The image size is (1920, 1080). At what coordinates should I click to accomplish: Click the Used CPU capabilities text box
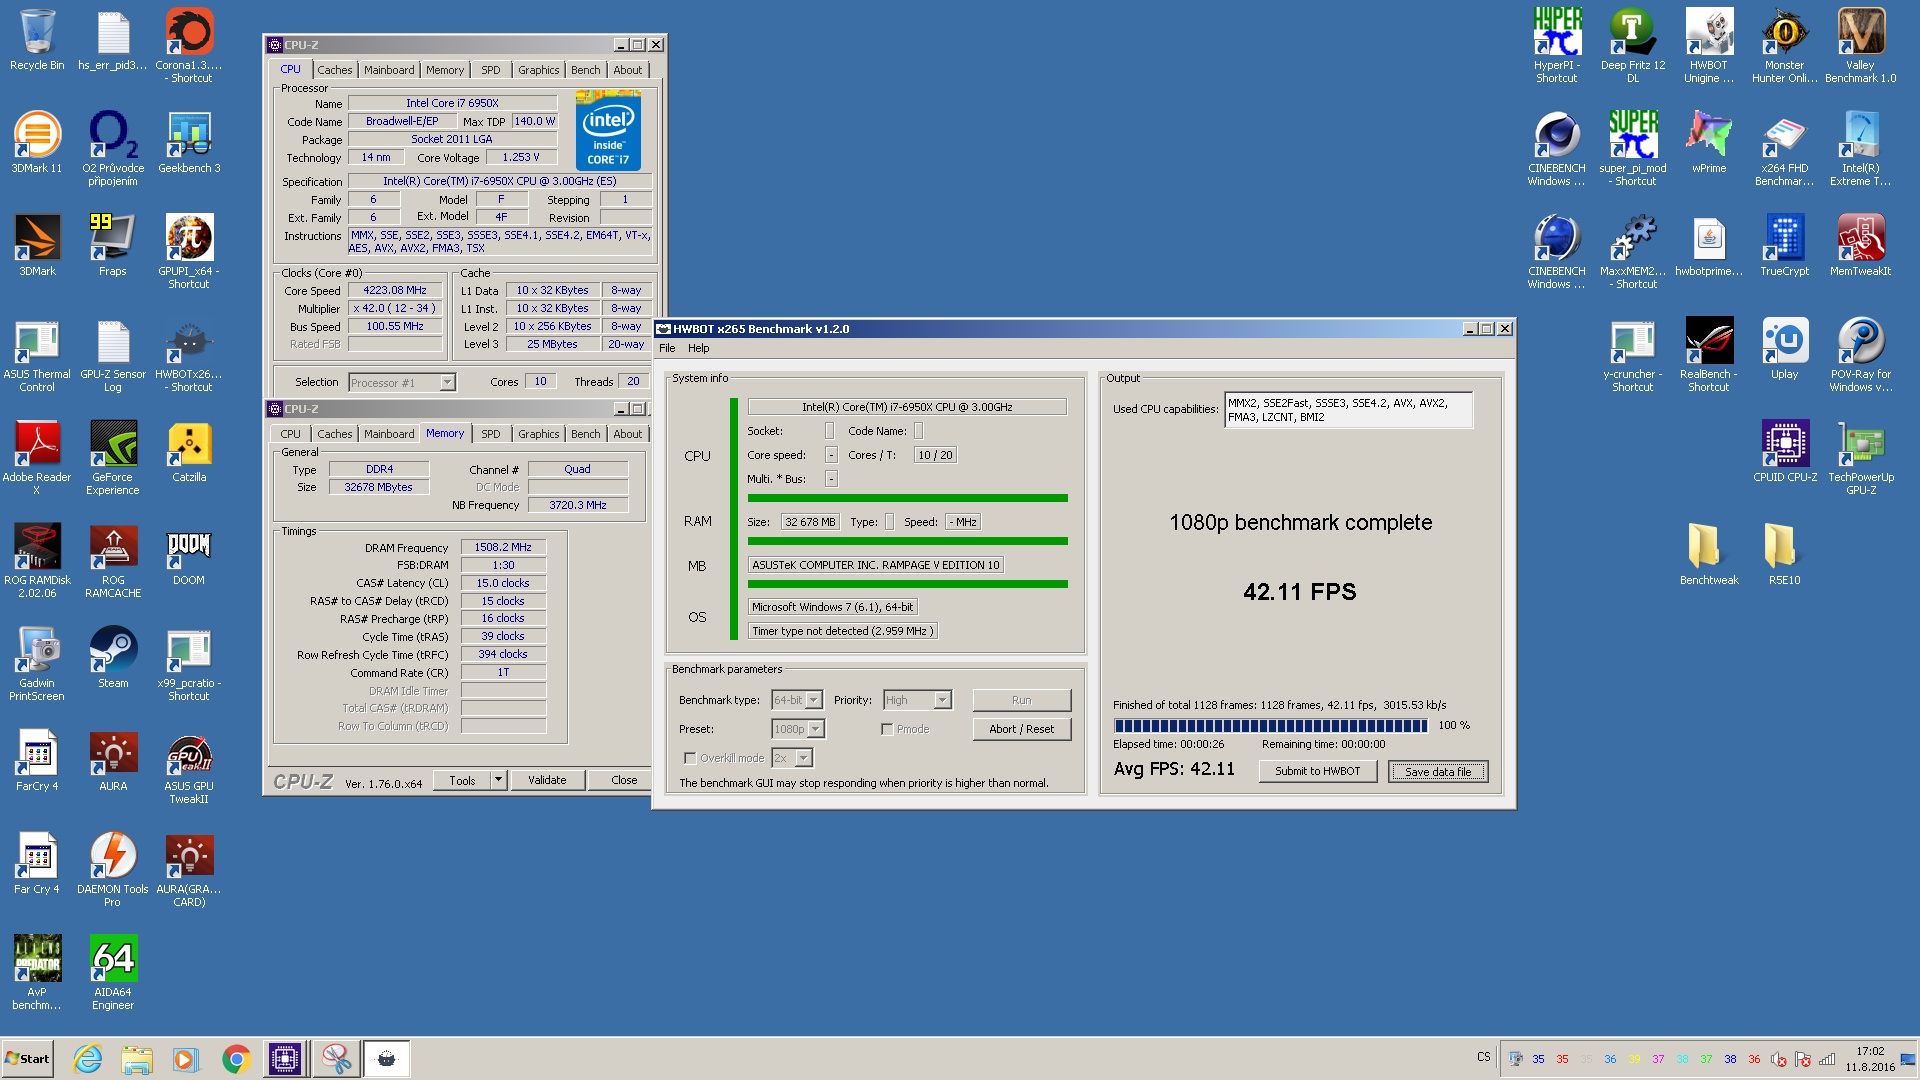click(1348, 410)
